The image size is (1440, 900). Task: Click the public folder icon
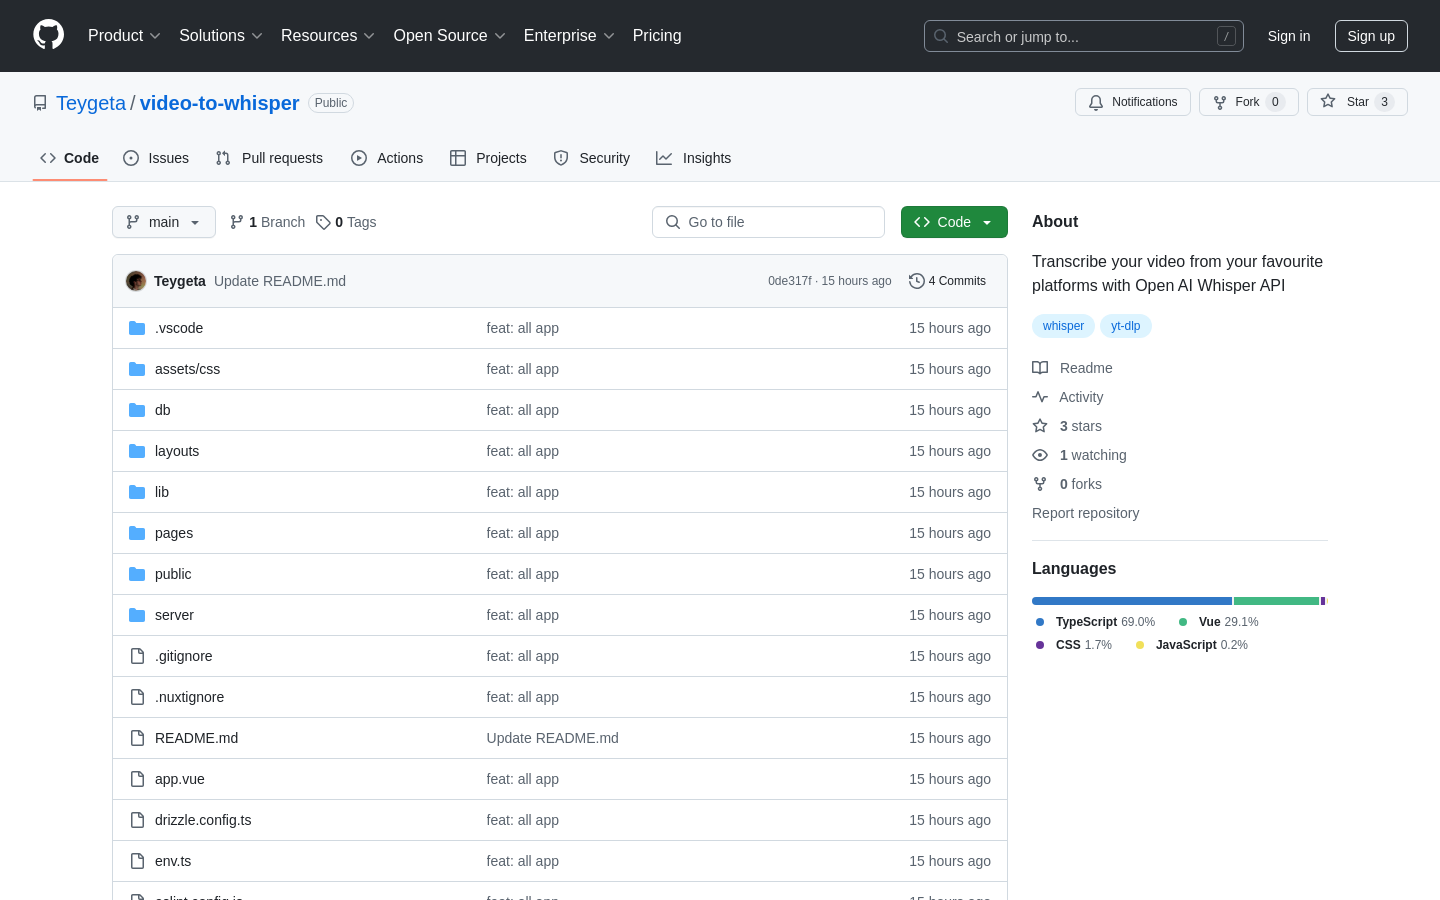pos(137,574)
